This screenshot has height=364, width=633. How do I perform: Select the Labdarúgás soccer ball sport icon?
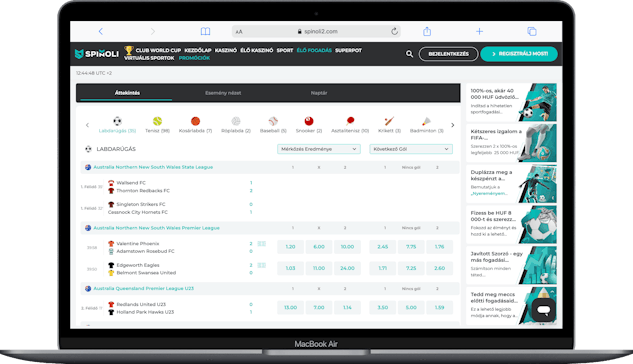click(117, 121)
